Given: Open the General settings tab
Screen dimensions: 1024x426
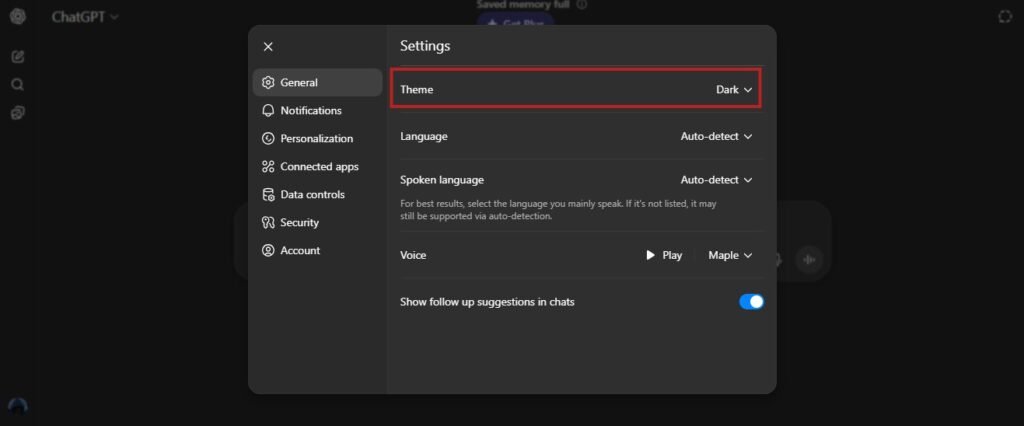Looking at the screenshot, I should (x=317, y=82).
